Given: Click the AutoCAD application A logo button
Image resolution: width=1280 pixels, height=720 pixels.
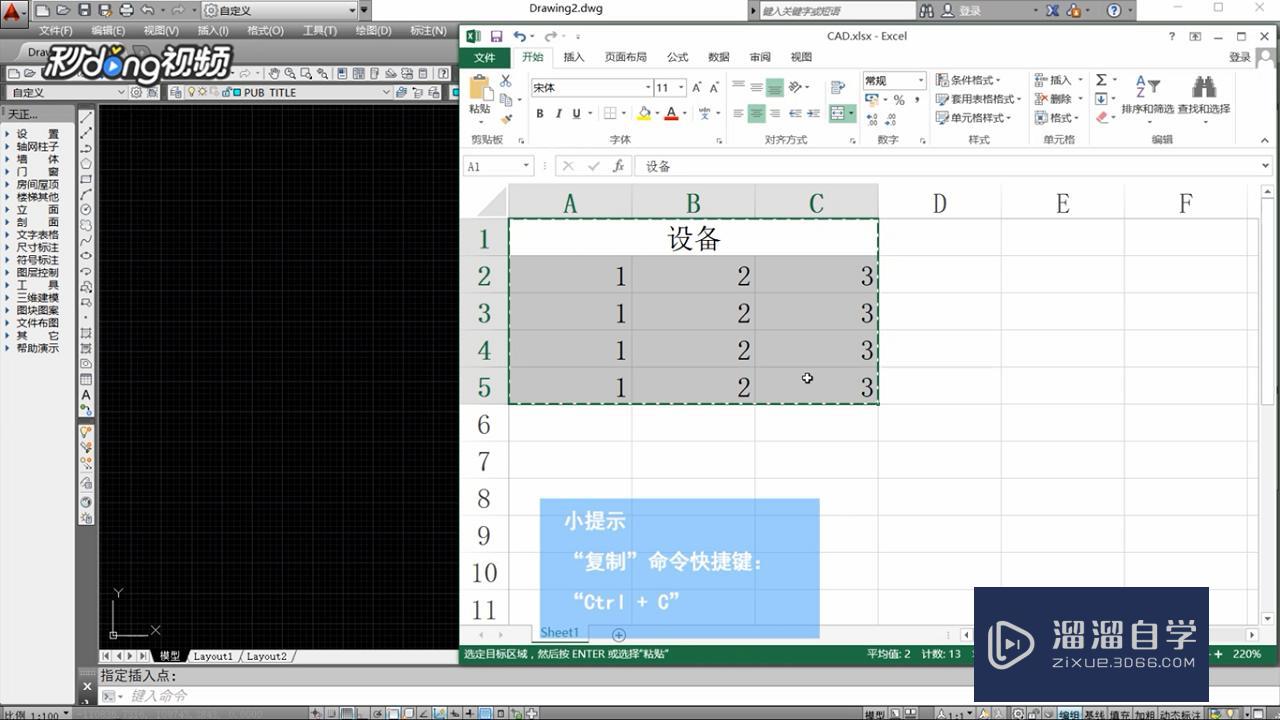Looking at the screenshot, I should pos(13,14).
